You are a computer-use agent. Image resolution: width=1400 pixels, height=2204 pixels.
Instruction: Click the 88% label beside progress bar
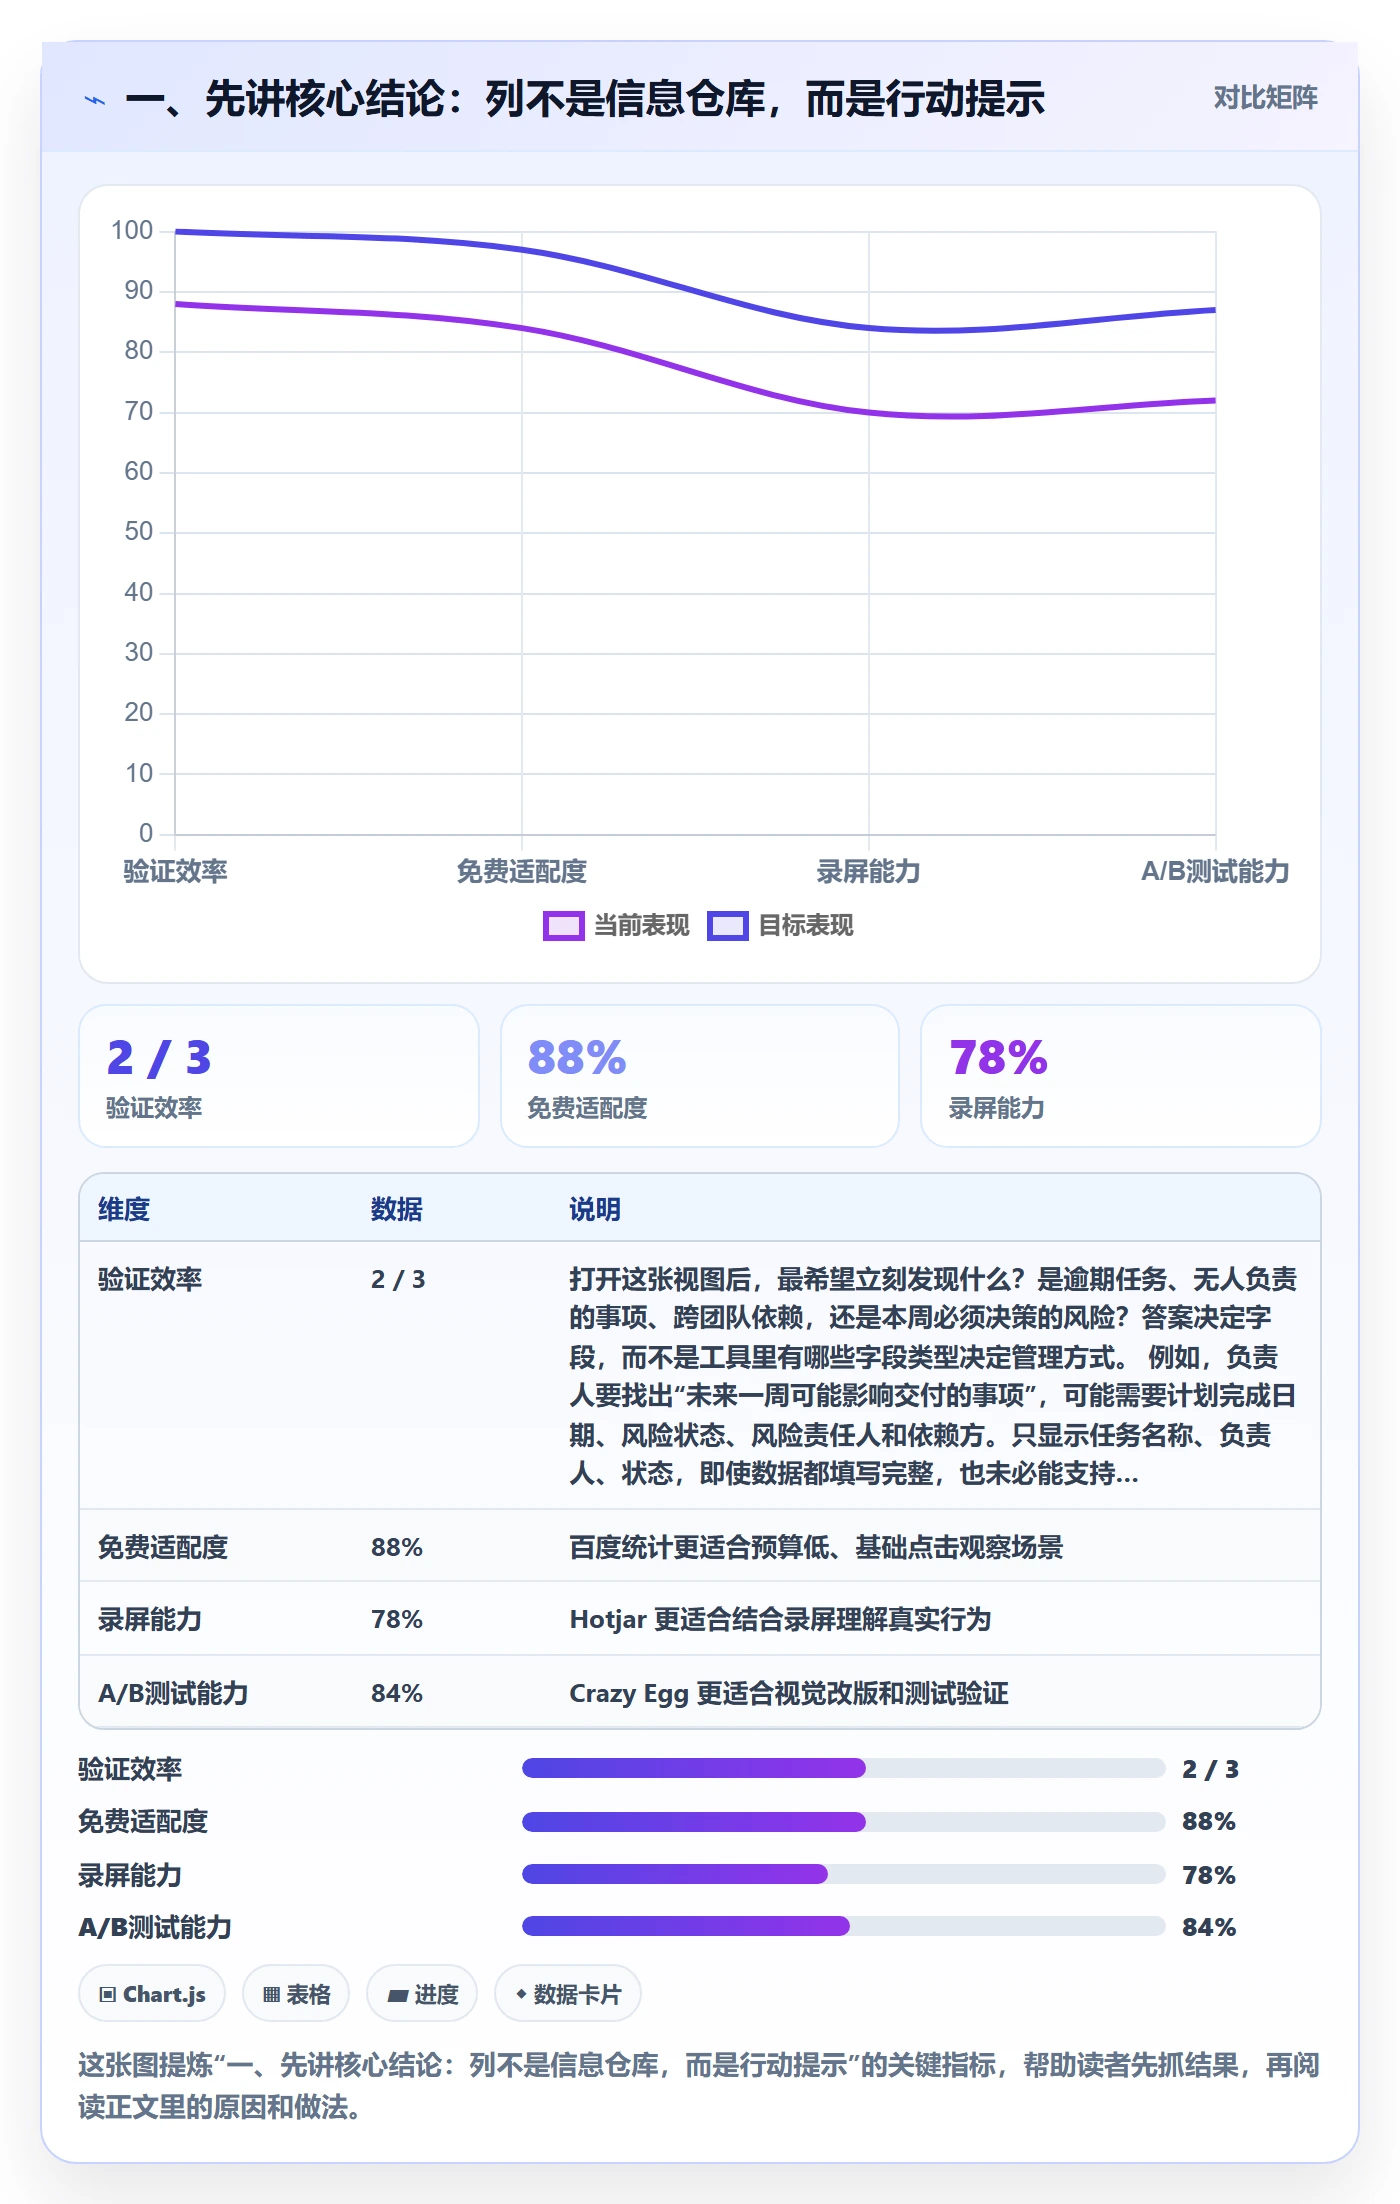1209,1821
